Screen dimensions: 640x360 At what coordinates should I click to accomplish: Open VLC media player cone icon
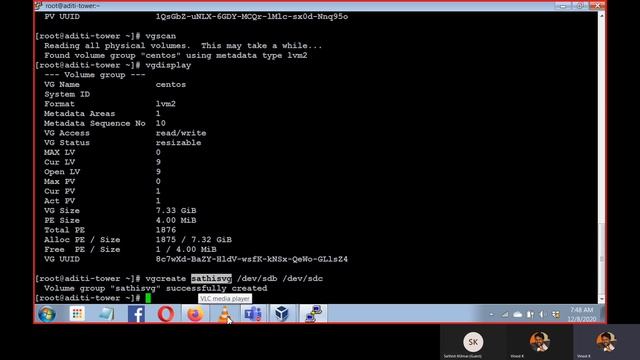point(224,314)
